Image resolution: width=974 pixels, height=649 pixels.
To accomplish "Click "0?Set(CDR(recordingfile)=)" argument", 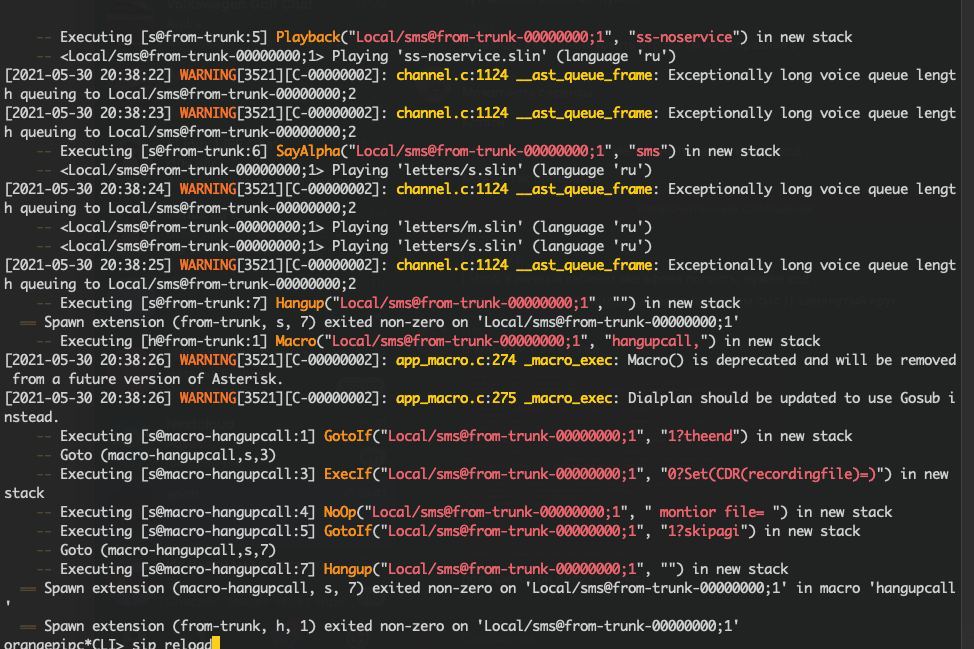I will click(x=772, y=474).
